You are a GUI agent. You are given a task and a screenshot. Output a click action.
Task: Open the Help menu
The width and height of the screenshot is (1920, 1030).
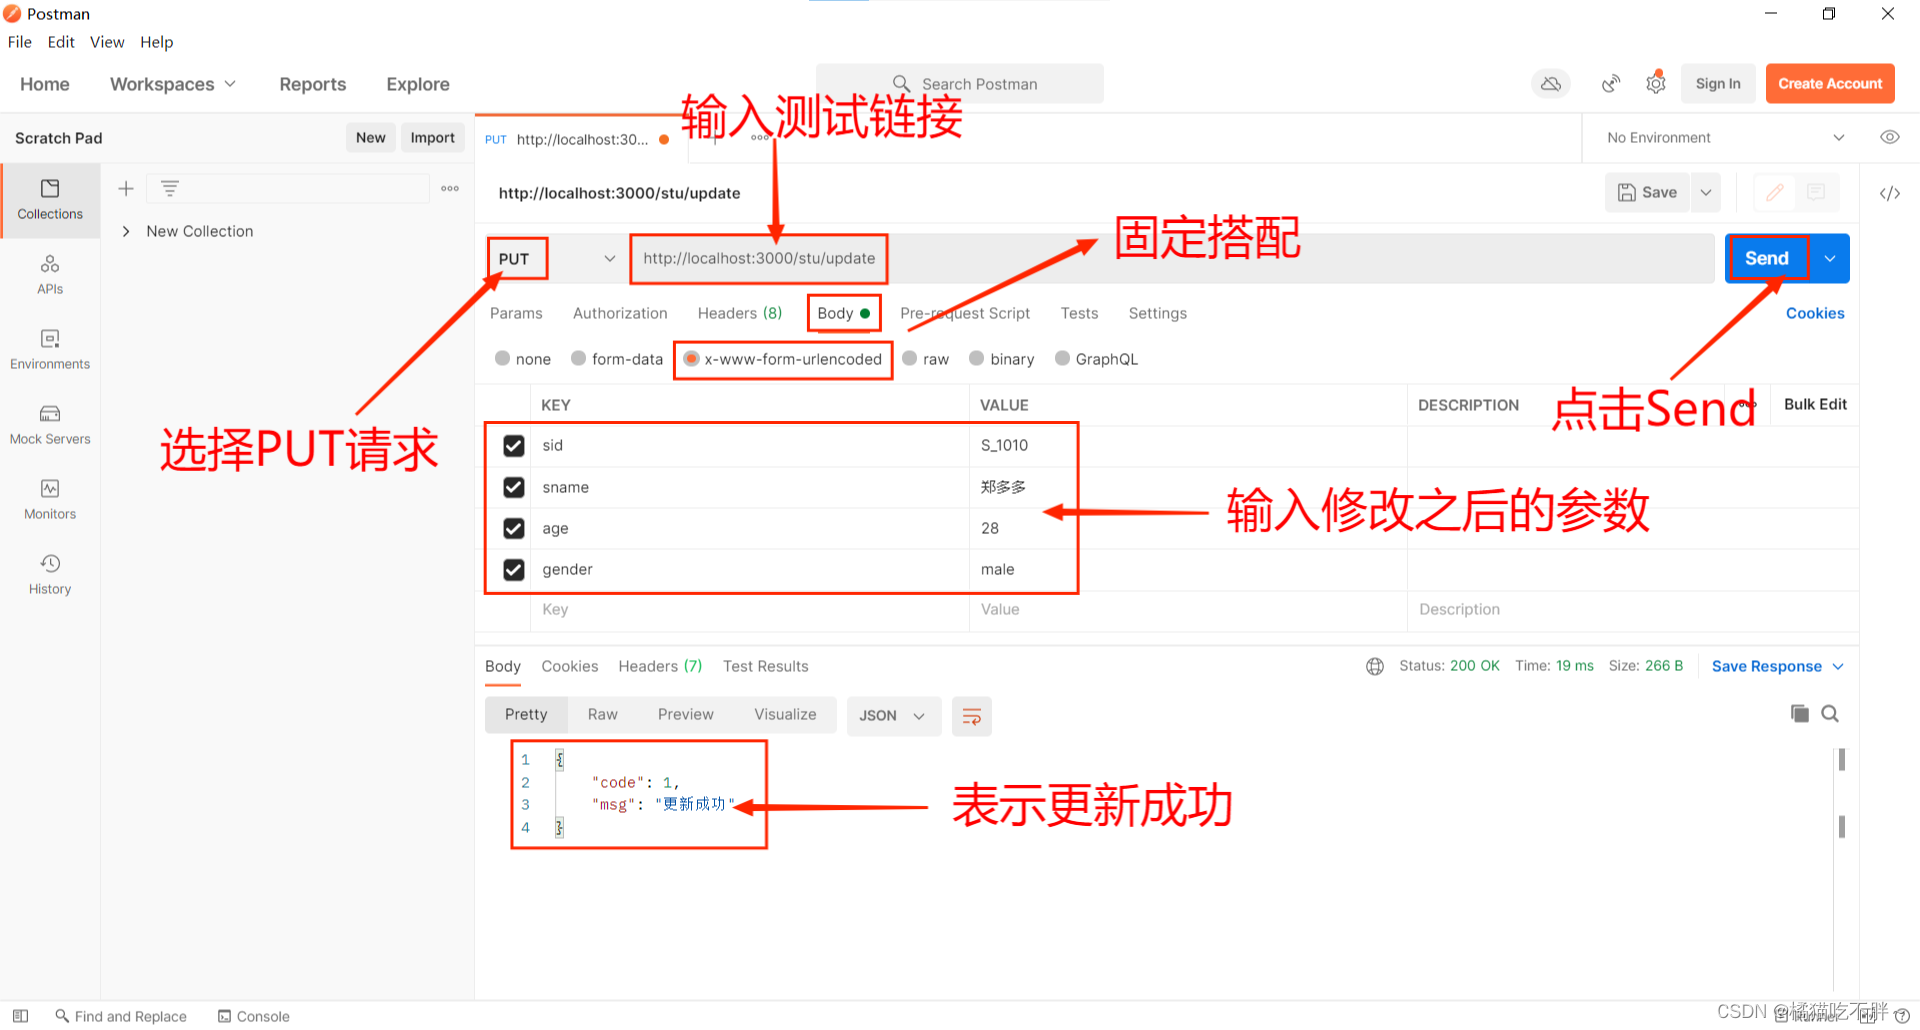[x=156, y=42]
